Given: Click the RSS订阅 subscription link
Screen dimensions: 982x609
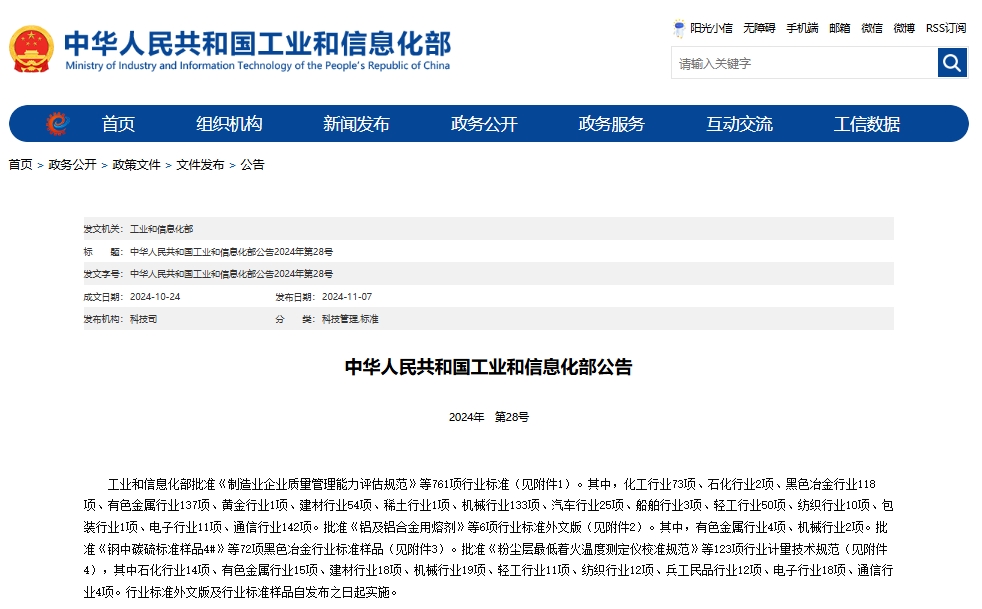Looking at the screenshot, I should (945, 28).
